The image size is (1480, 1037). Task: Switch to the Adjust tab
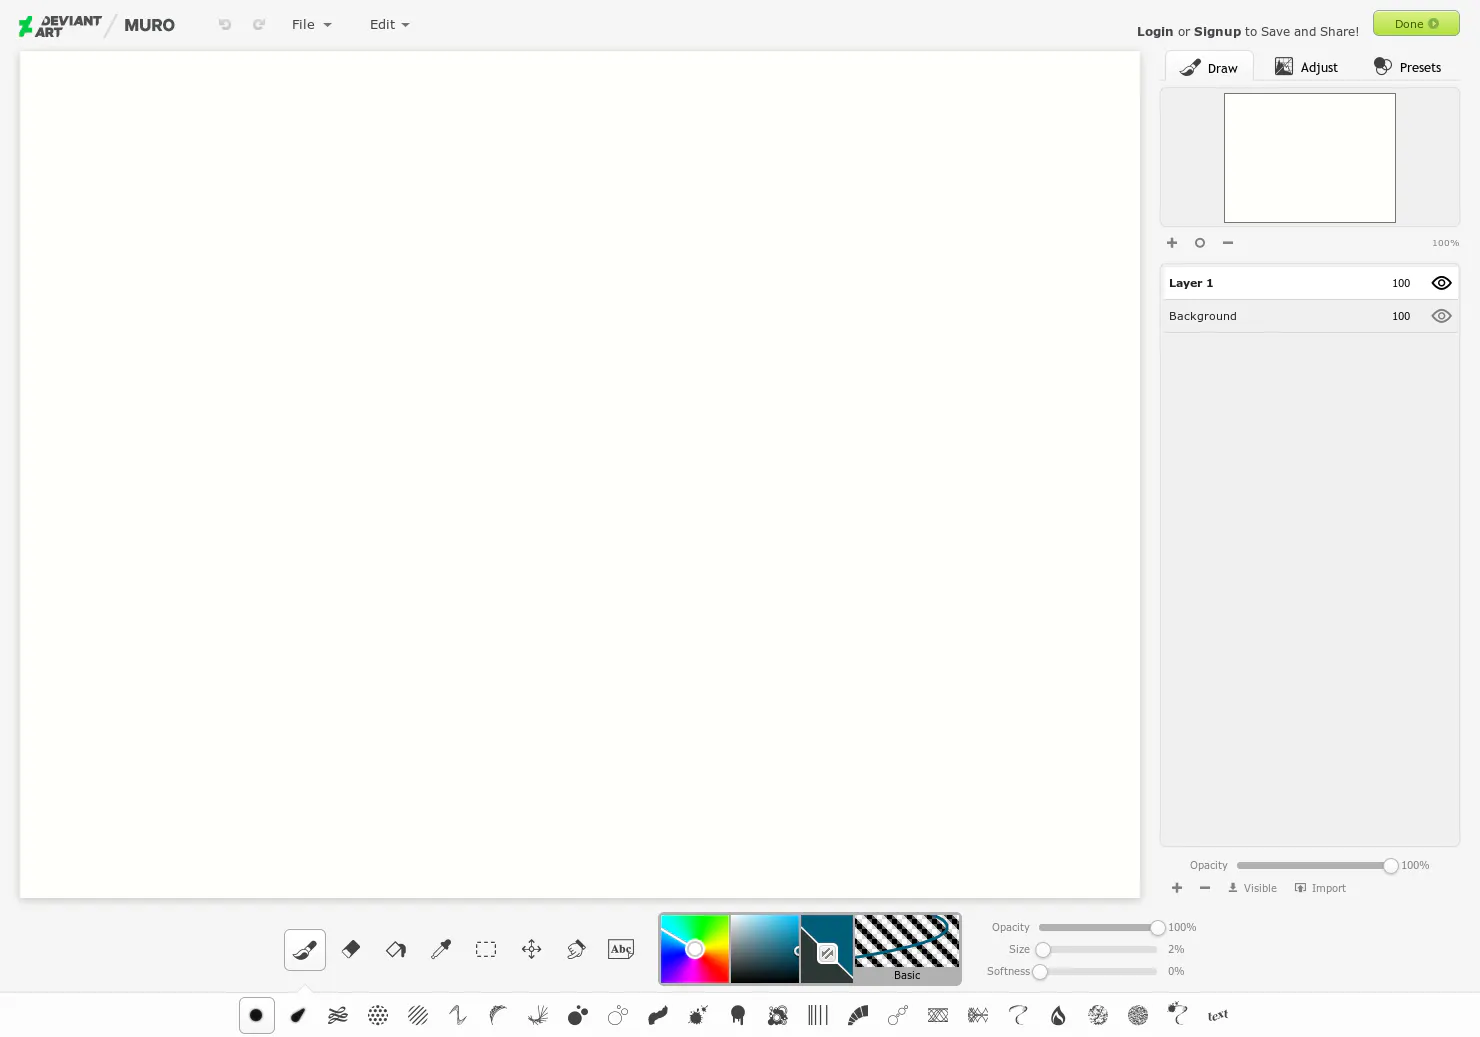(1306, 67)
